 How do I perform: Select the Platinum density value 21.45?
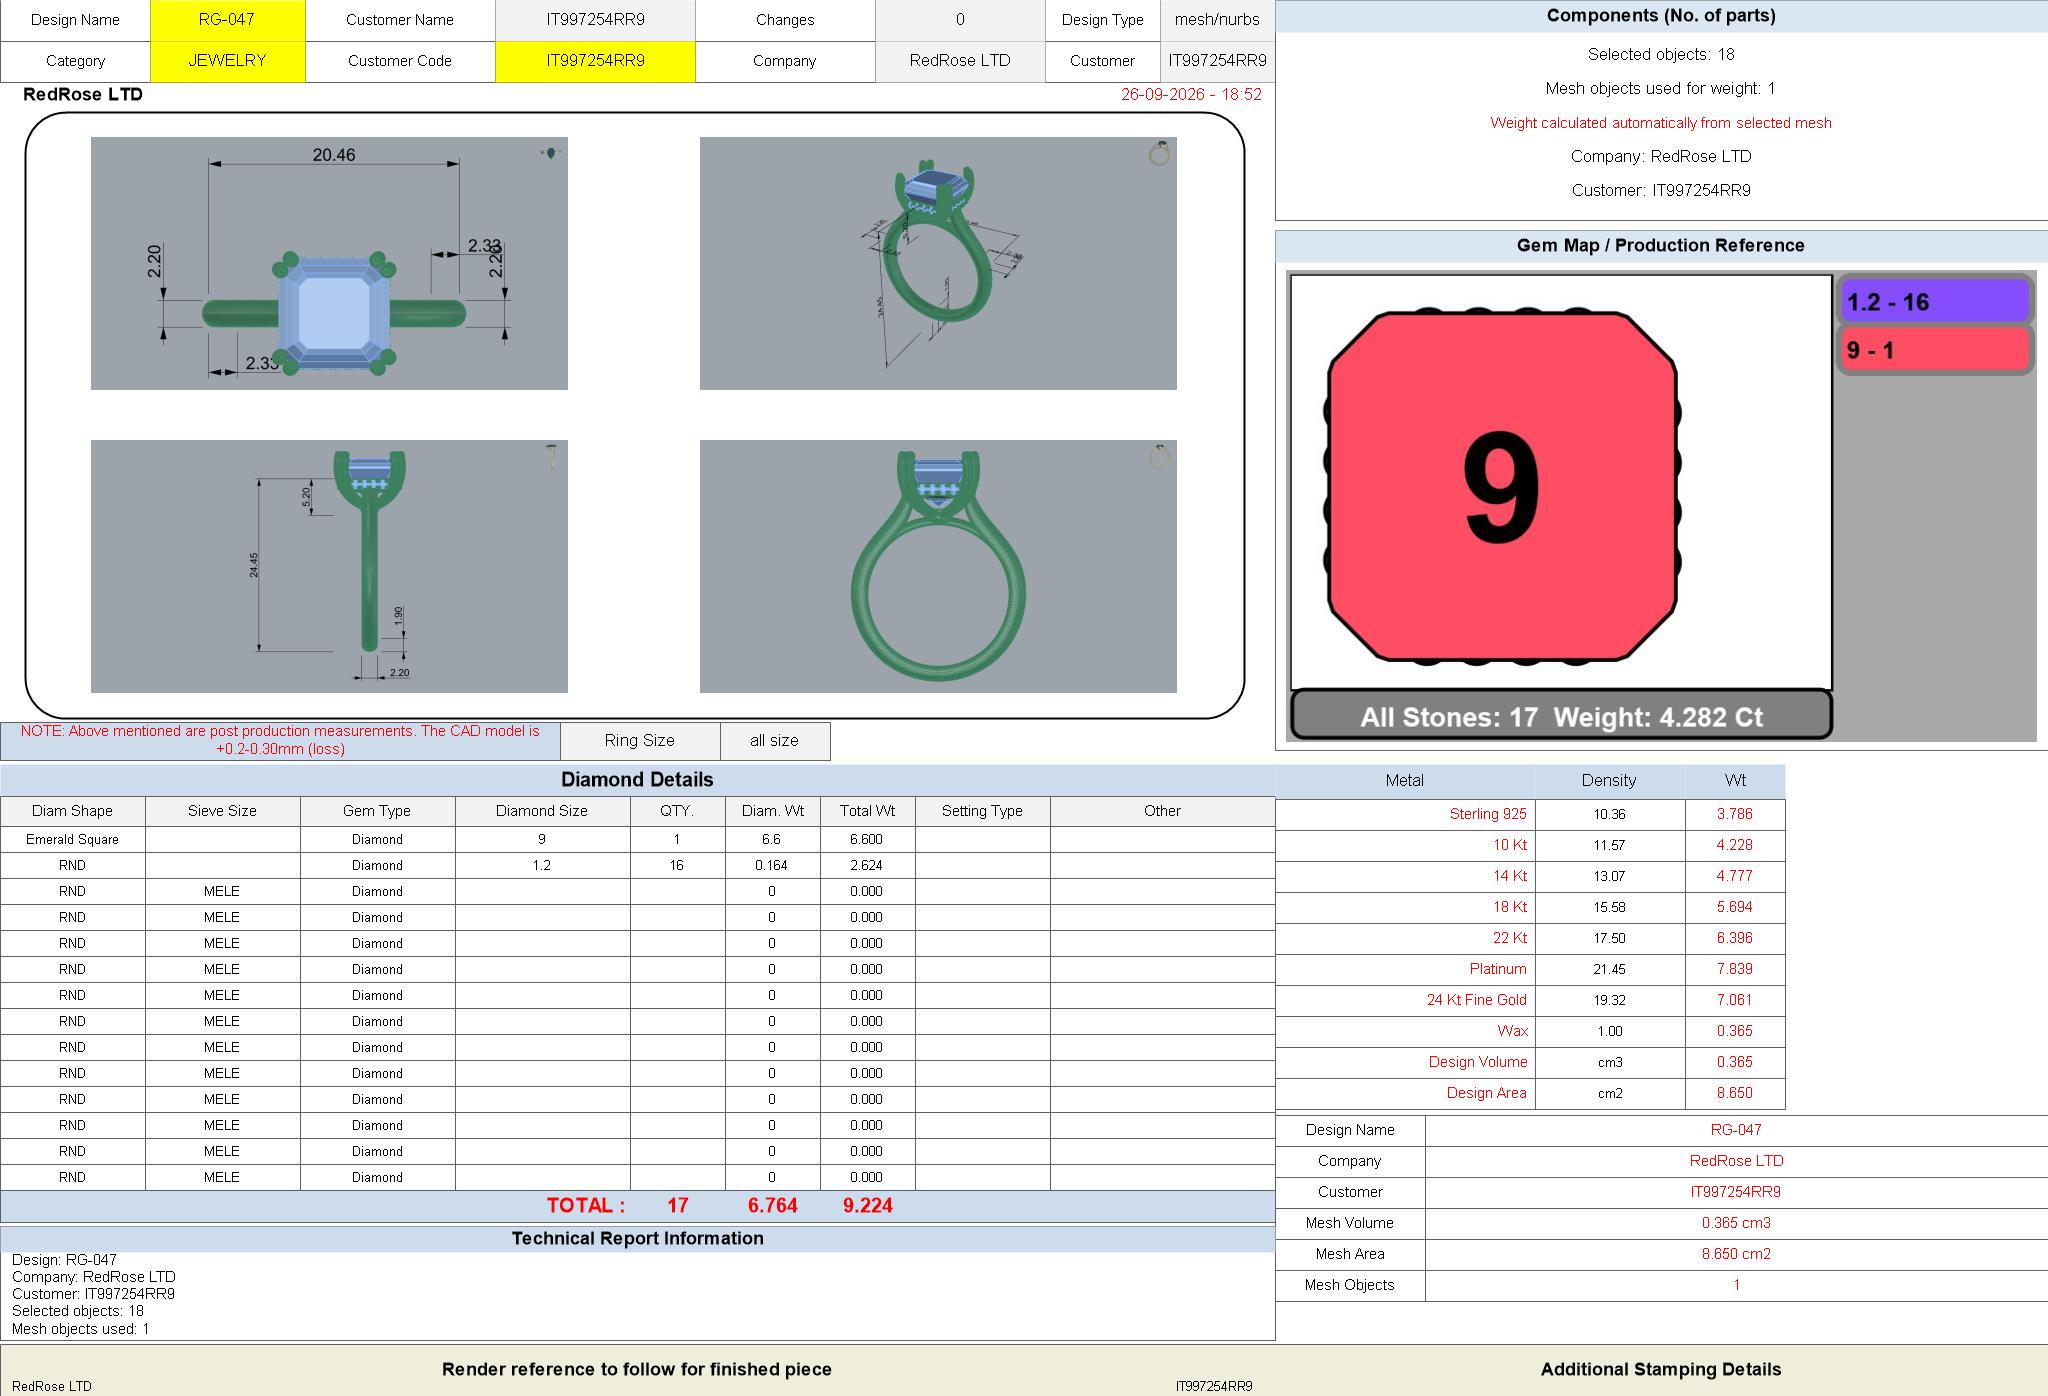[1610, 969]
